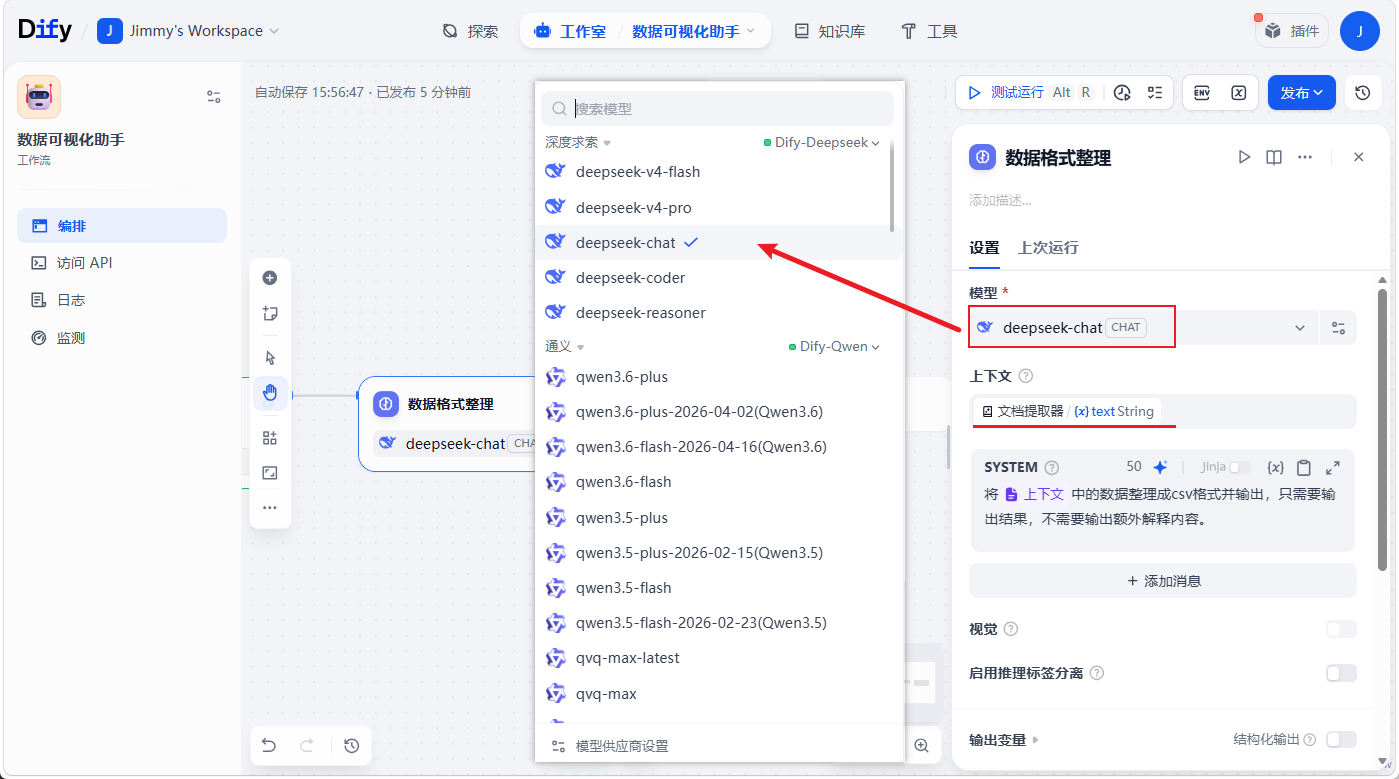Image resolution: width=1399 pixels, height=779 pixels.
Task: Switch to pointer mode cursor icon
Action: tap(269, 358)
